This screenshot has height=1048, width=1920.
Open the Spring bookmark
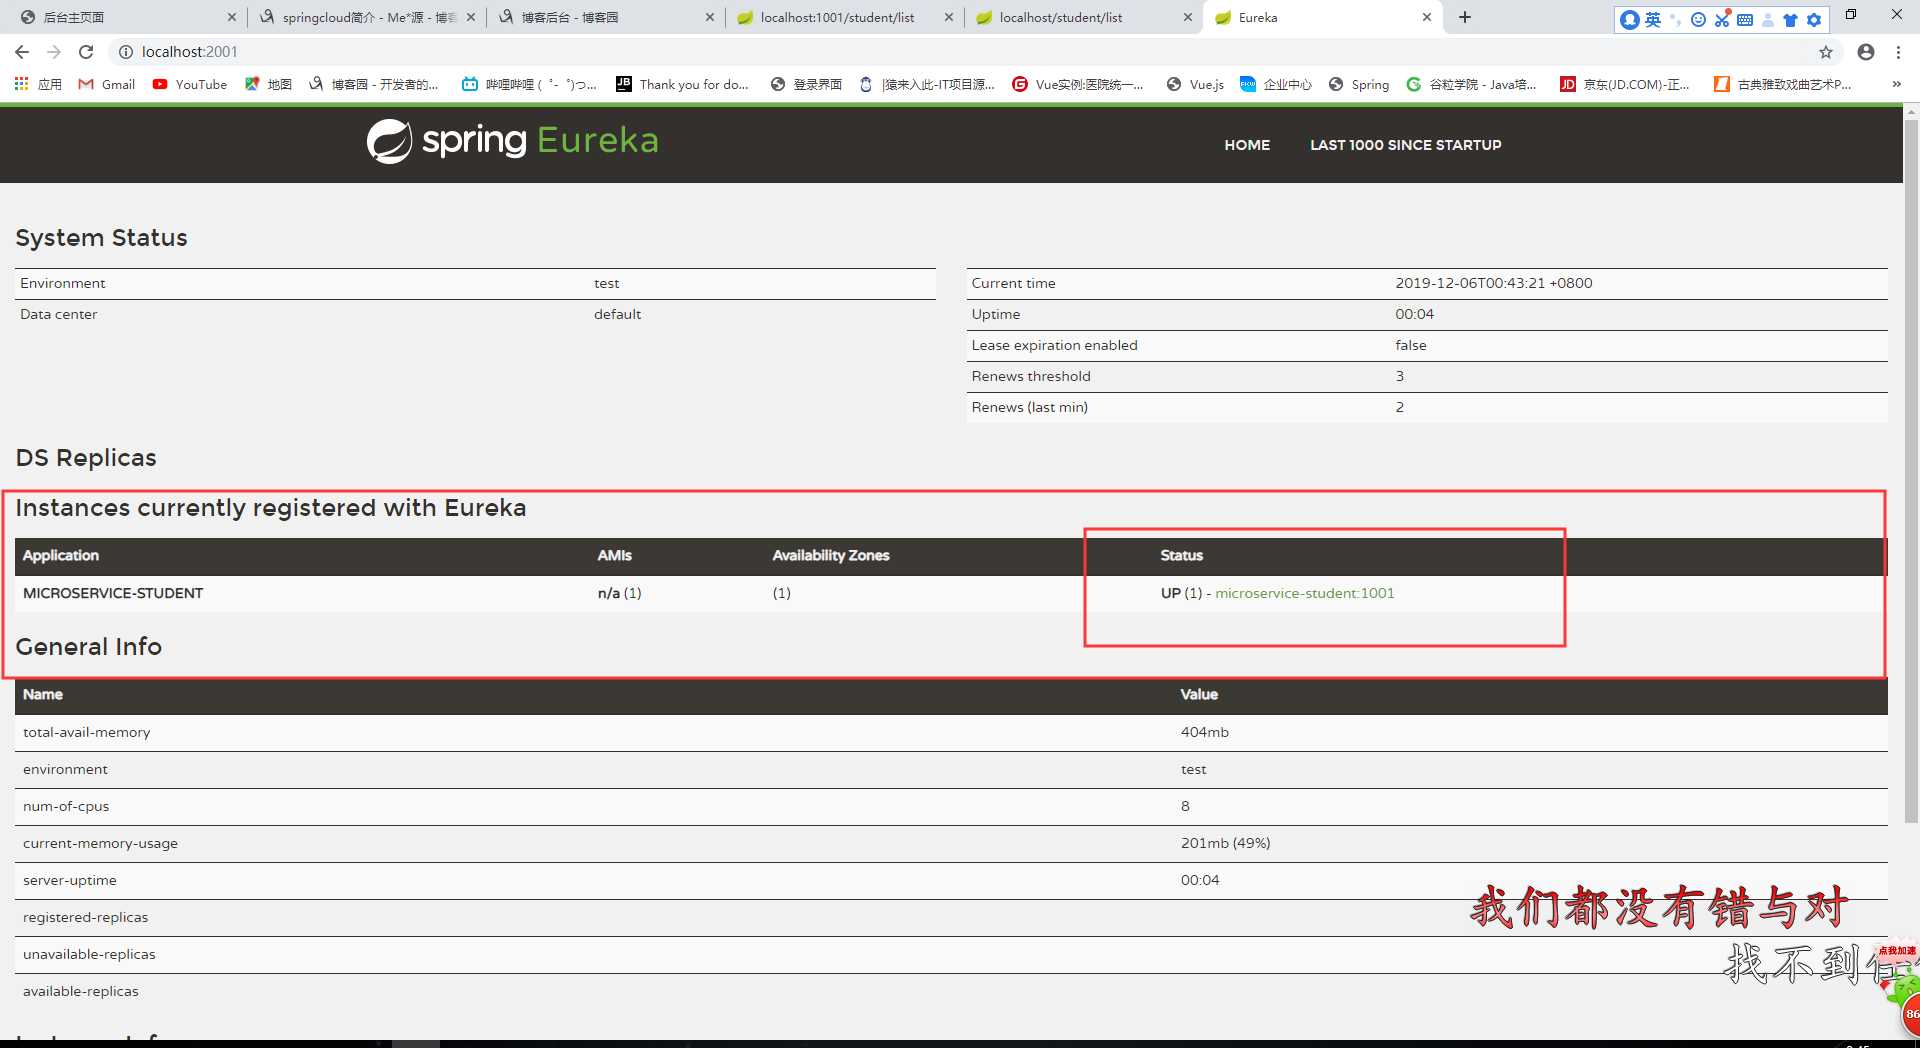[x=1359, y=85]
